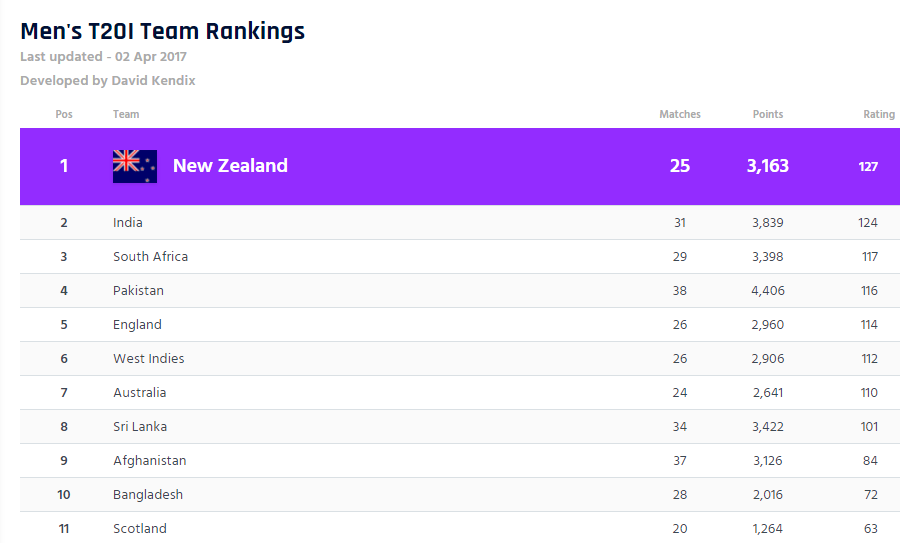The image size is (905, 543).
Task: Click the Points column header
Action: click(x=768, y=115)
